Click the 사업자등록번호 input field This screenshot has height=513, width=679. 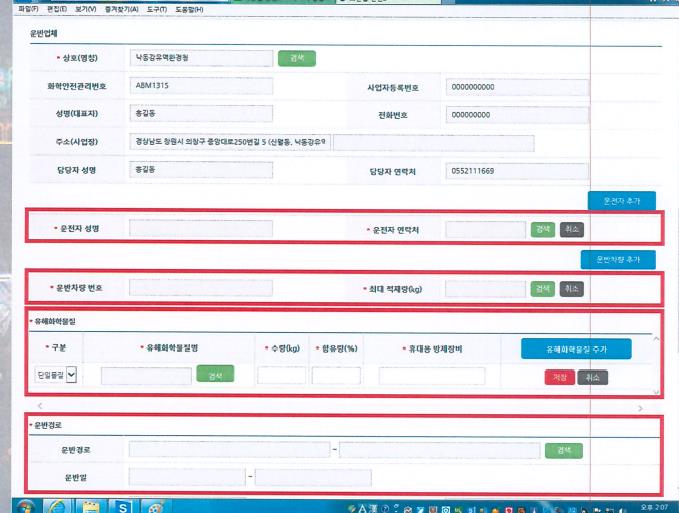517,87
